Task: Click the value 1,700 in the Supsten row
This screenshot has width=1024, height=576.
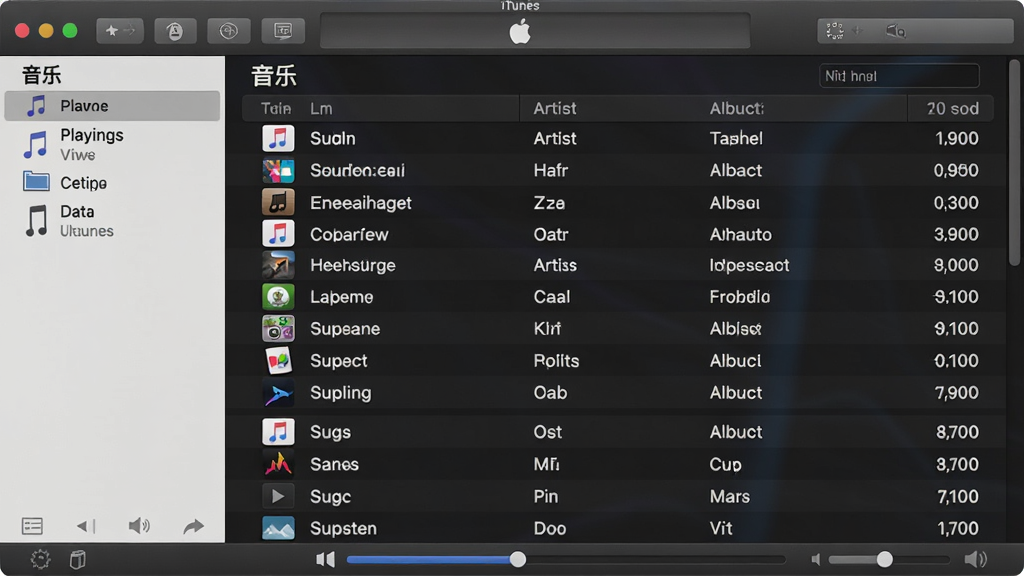Action: 957,528
